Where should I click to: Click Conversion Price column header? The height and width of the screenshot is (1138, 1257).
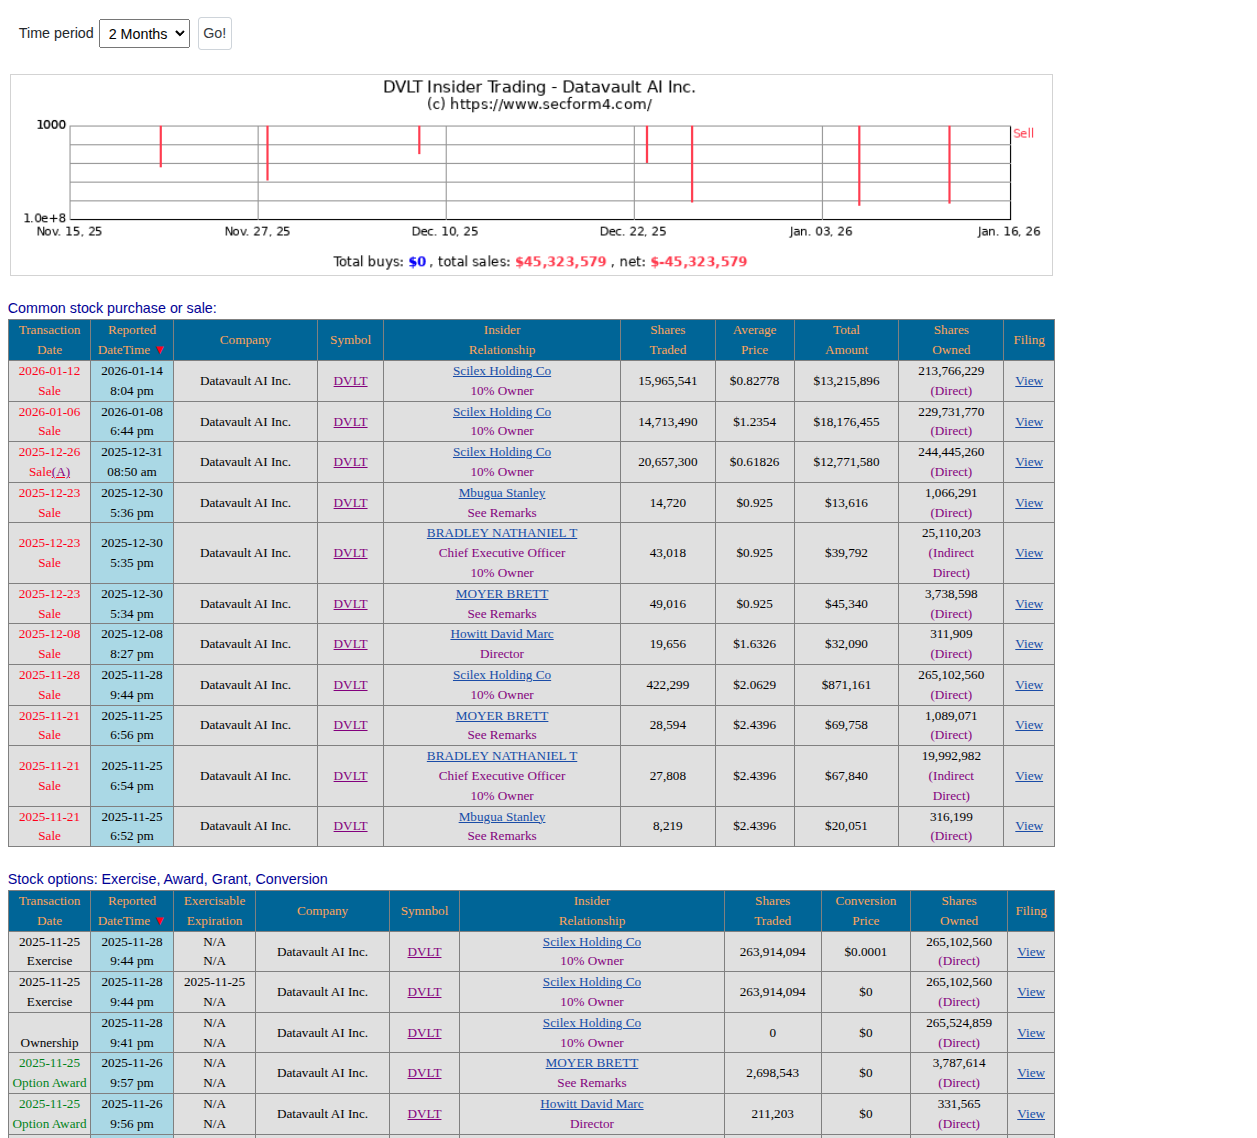[866, 911]
